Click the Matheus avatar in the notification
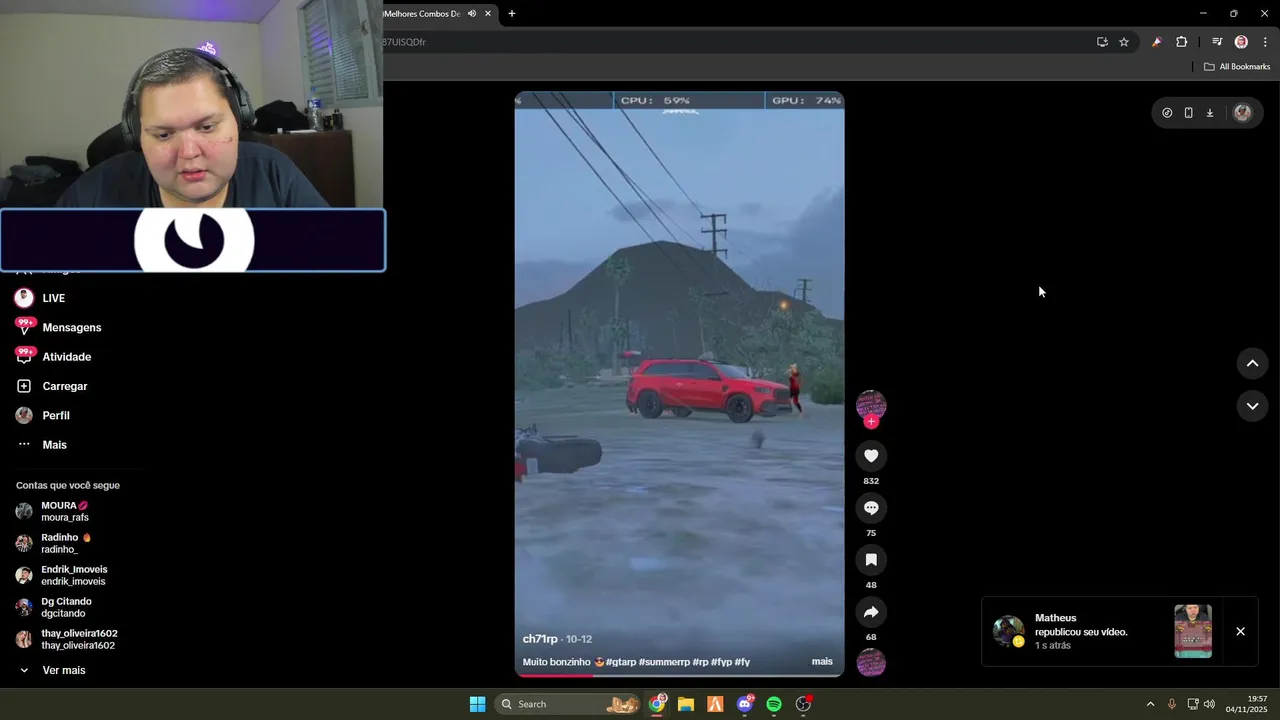 coord(1008,631)
